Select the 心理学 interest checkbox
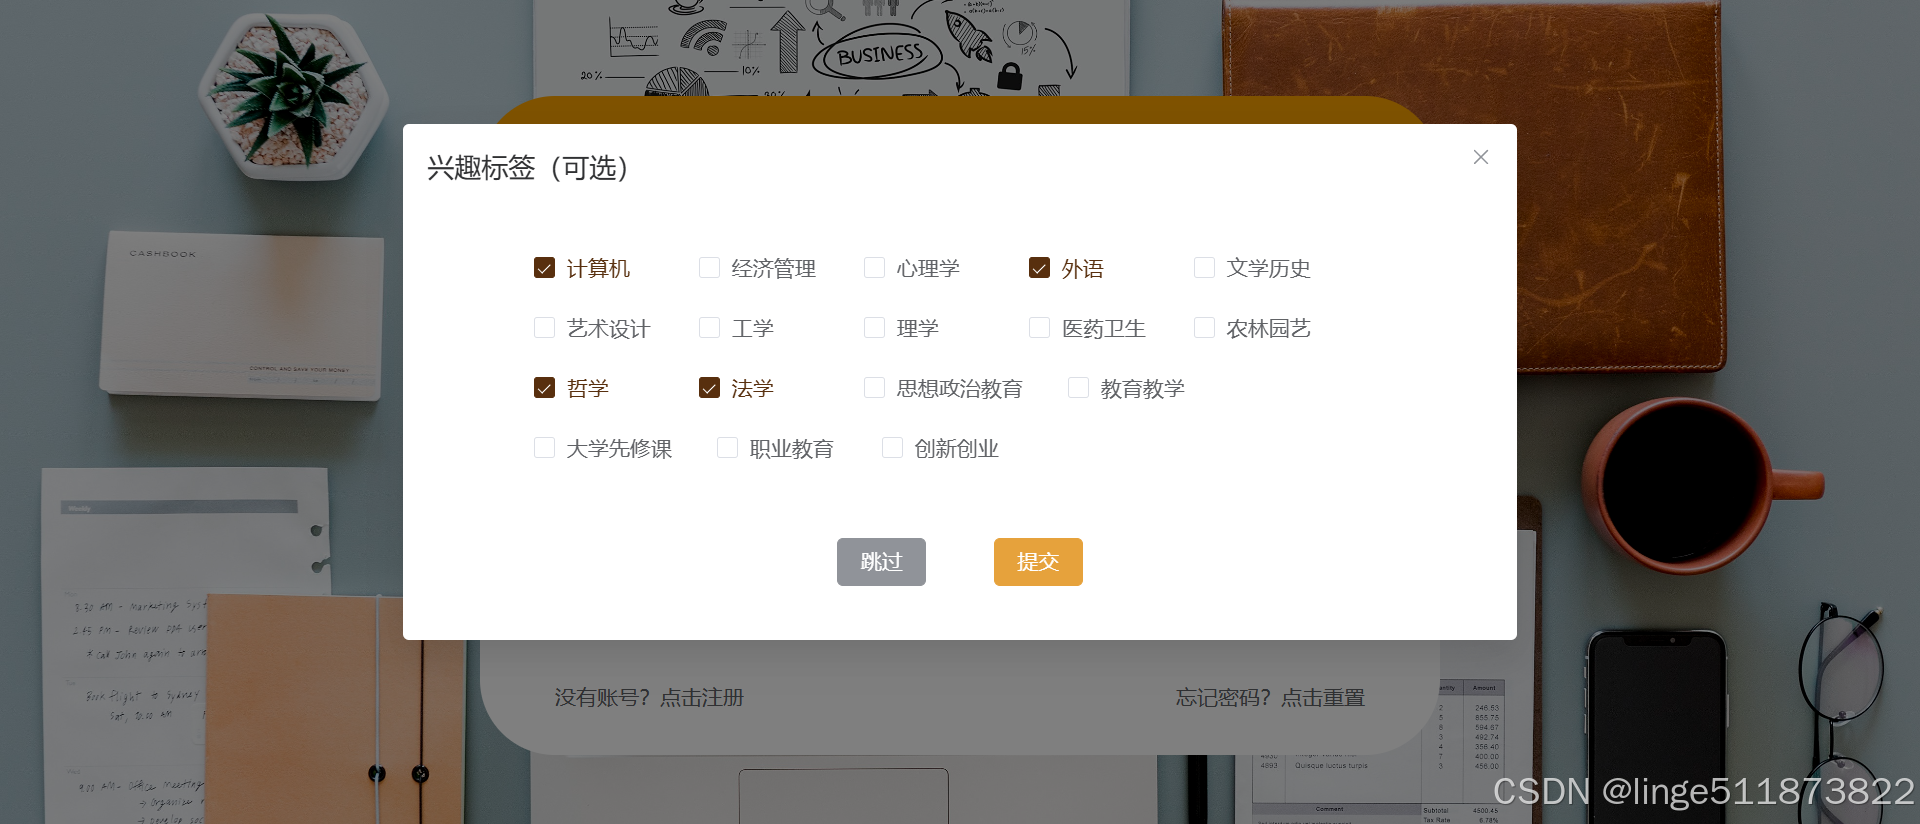This screenshot has height=824, width=1920. coord(874,268)
